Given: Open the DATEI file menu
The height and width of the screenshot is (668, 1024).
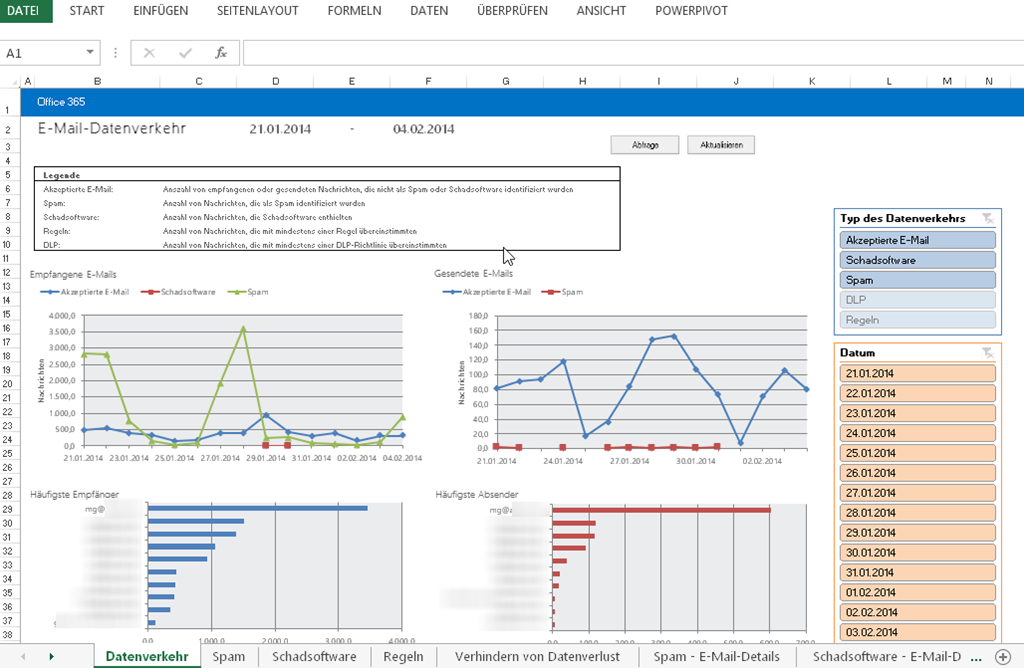Looking at the screenshot, I should point(23,11).
